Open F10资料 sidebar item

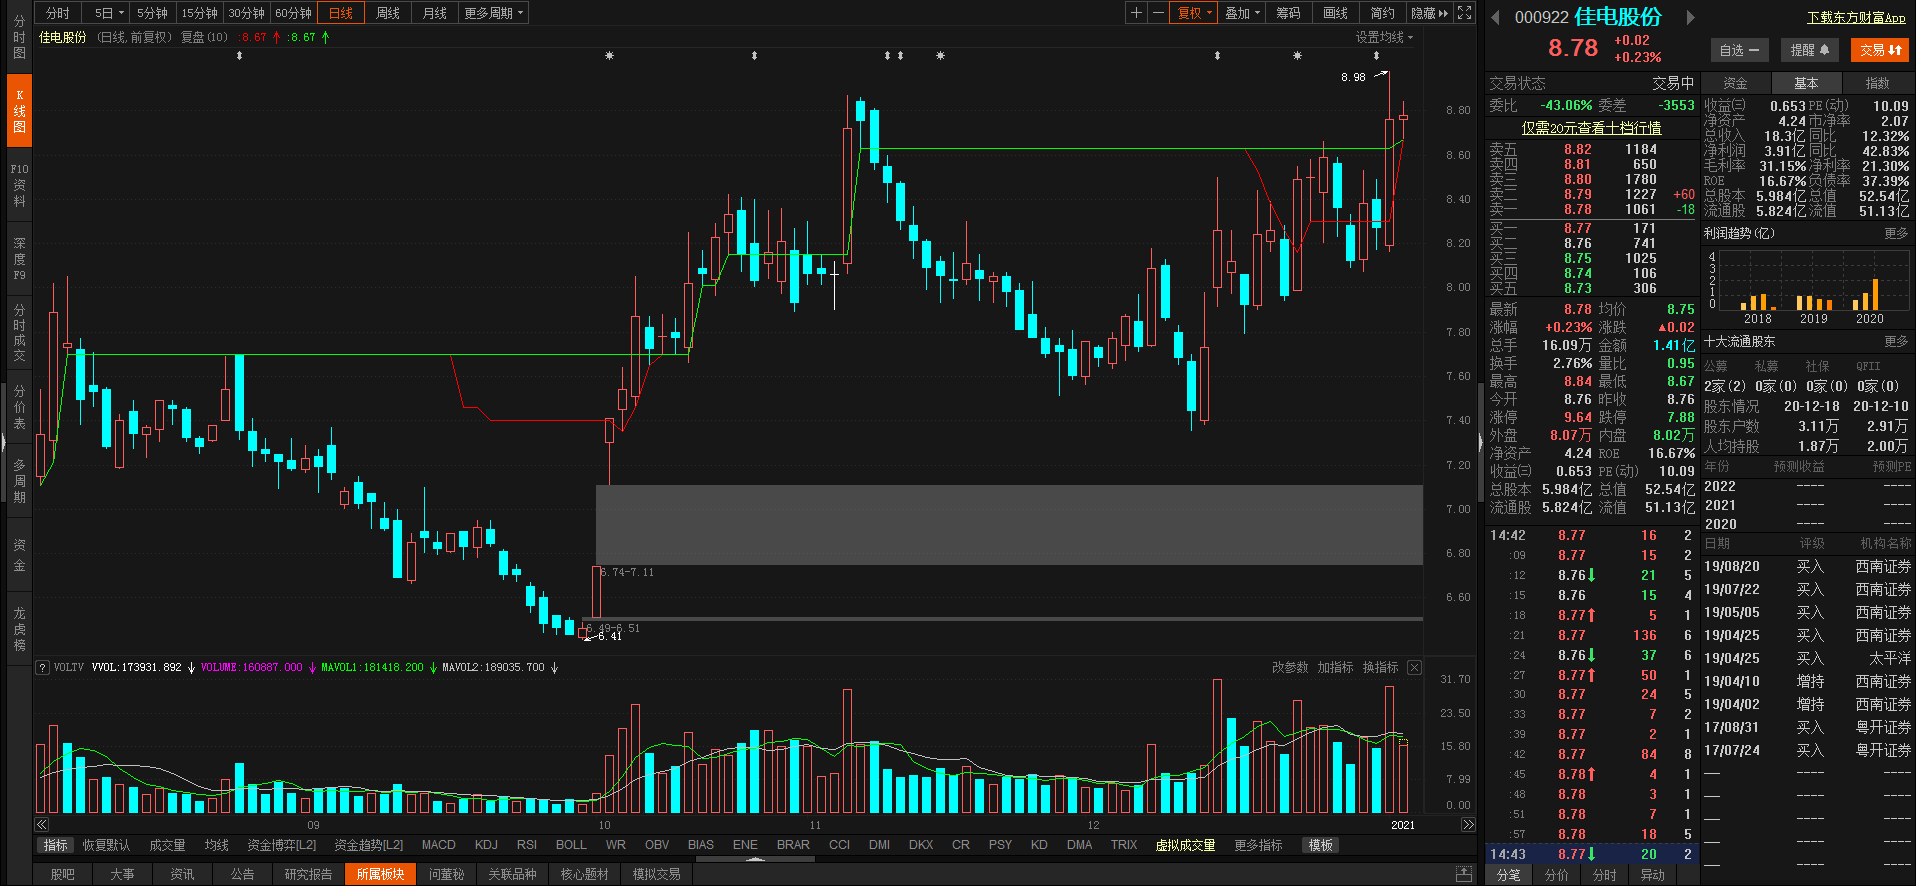pyautogui.click(x=19, y=185)
